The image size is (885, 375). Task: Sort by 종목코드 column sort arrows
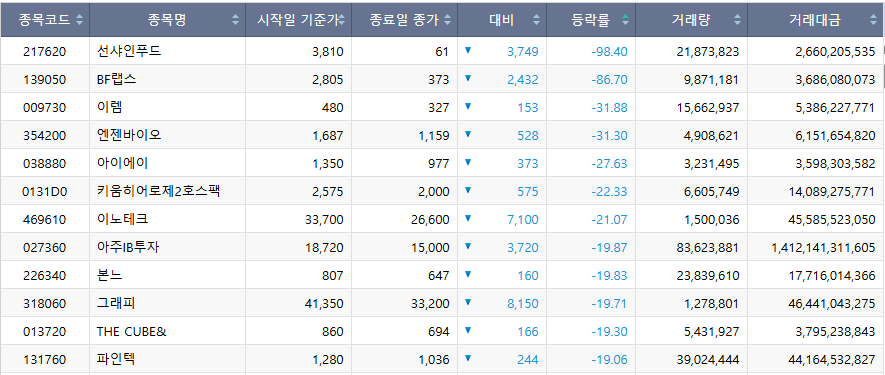click(x=79, y=20)
